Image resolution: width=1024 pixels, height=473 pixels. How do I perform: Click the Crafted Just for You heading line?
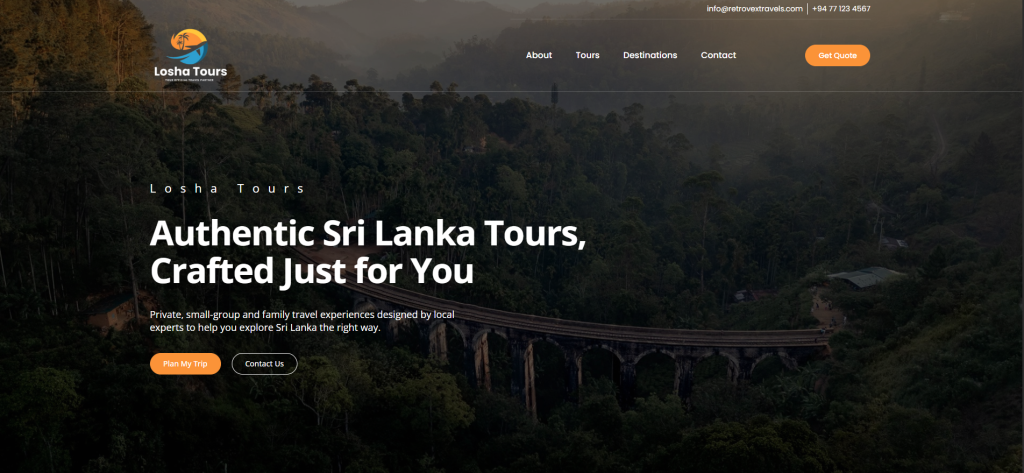click(312, 271)
